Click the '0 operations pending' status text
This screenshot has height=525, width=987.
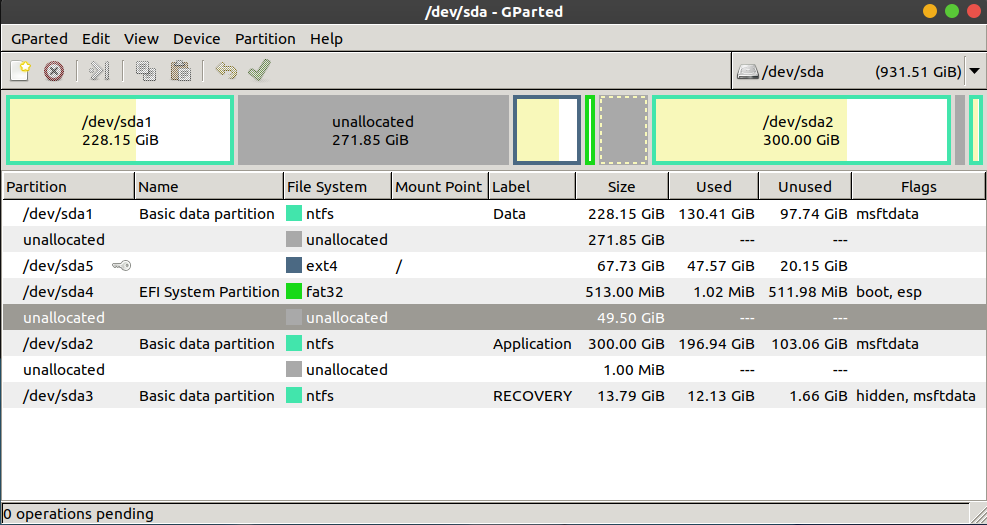[79, 514]
